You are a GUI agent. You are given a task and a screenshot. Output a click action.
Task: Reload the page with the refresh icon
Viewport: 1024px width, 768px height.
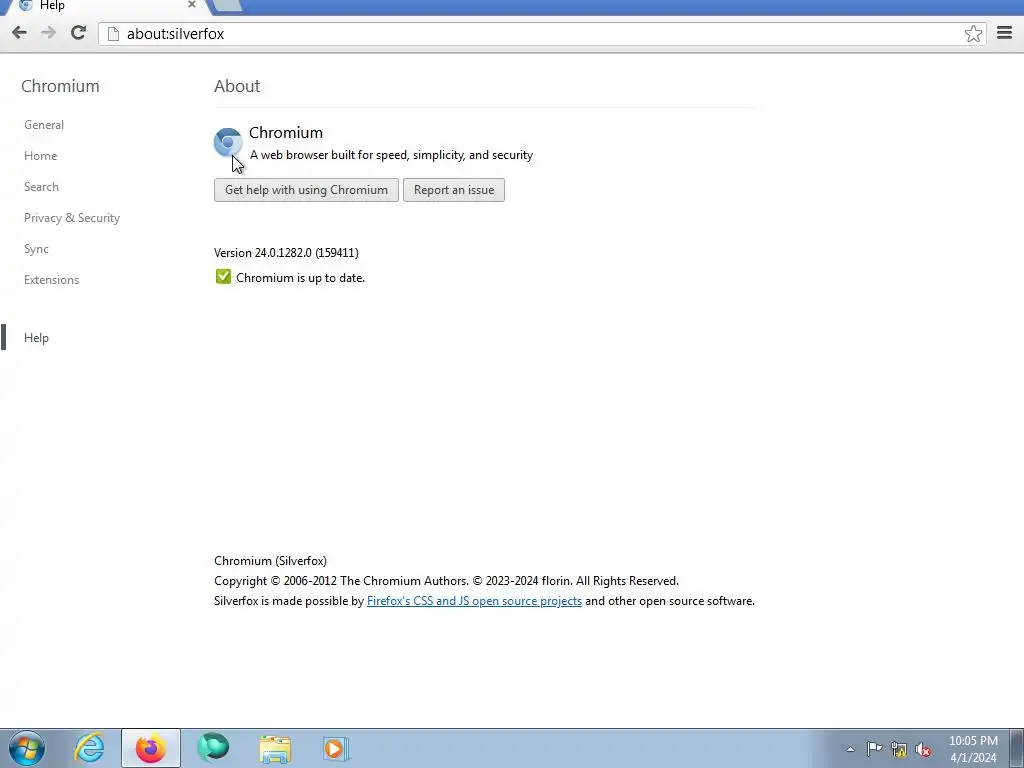[x=78, y=33]
